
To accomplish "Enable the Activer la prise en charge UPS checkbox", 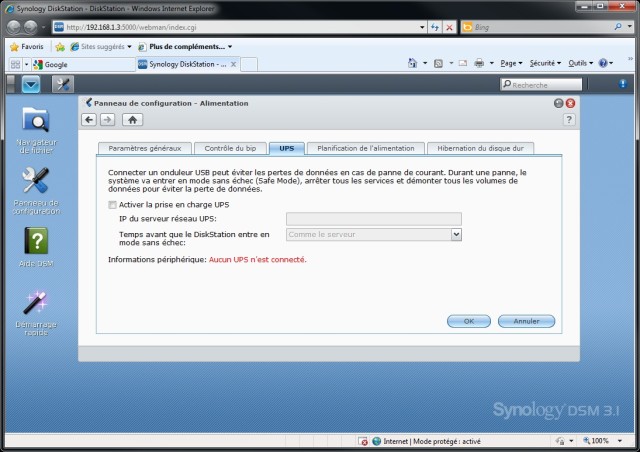I will pos(113,205).
